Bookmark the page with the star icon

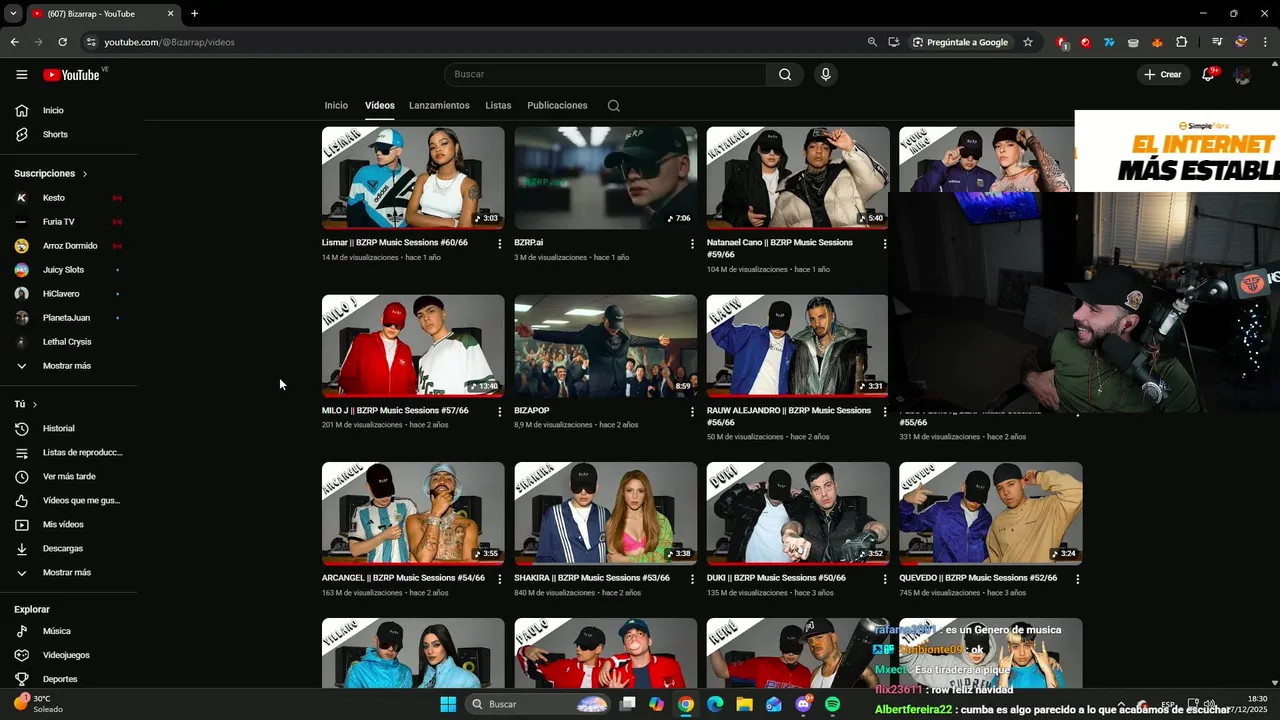pyautogui.click(x=1027, y=42)
